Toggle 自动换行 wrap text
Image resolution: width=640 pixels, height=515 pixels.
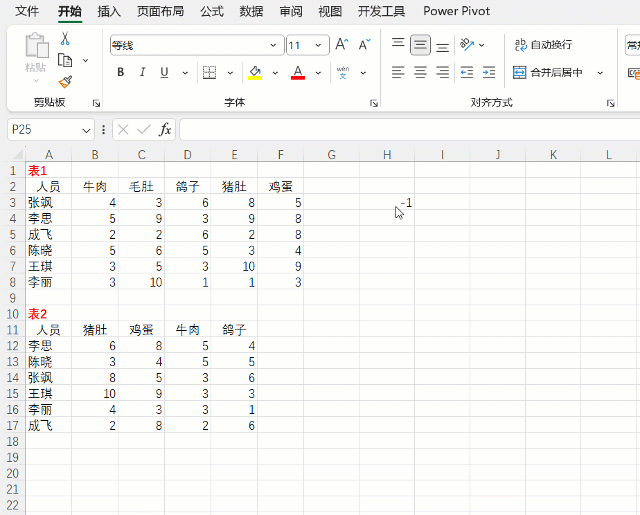[543, 44]
